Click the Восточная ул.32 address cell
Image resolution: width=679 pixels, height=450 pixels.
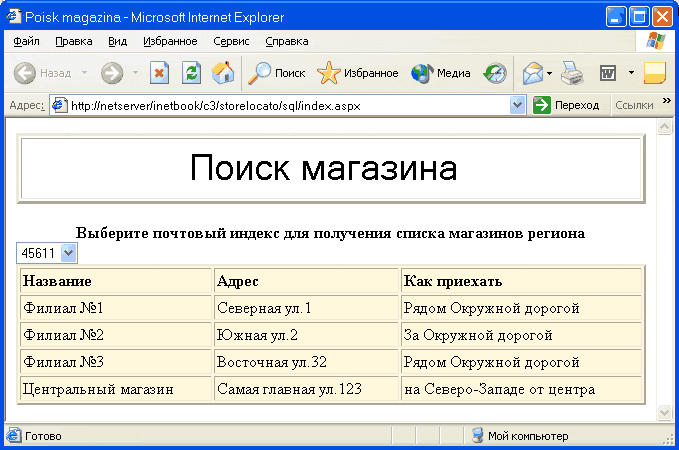click(x=306, y=362)
